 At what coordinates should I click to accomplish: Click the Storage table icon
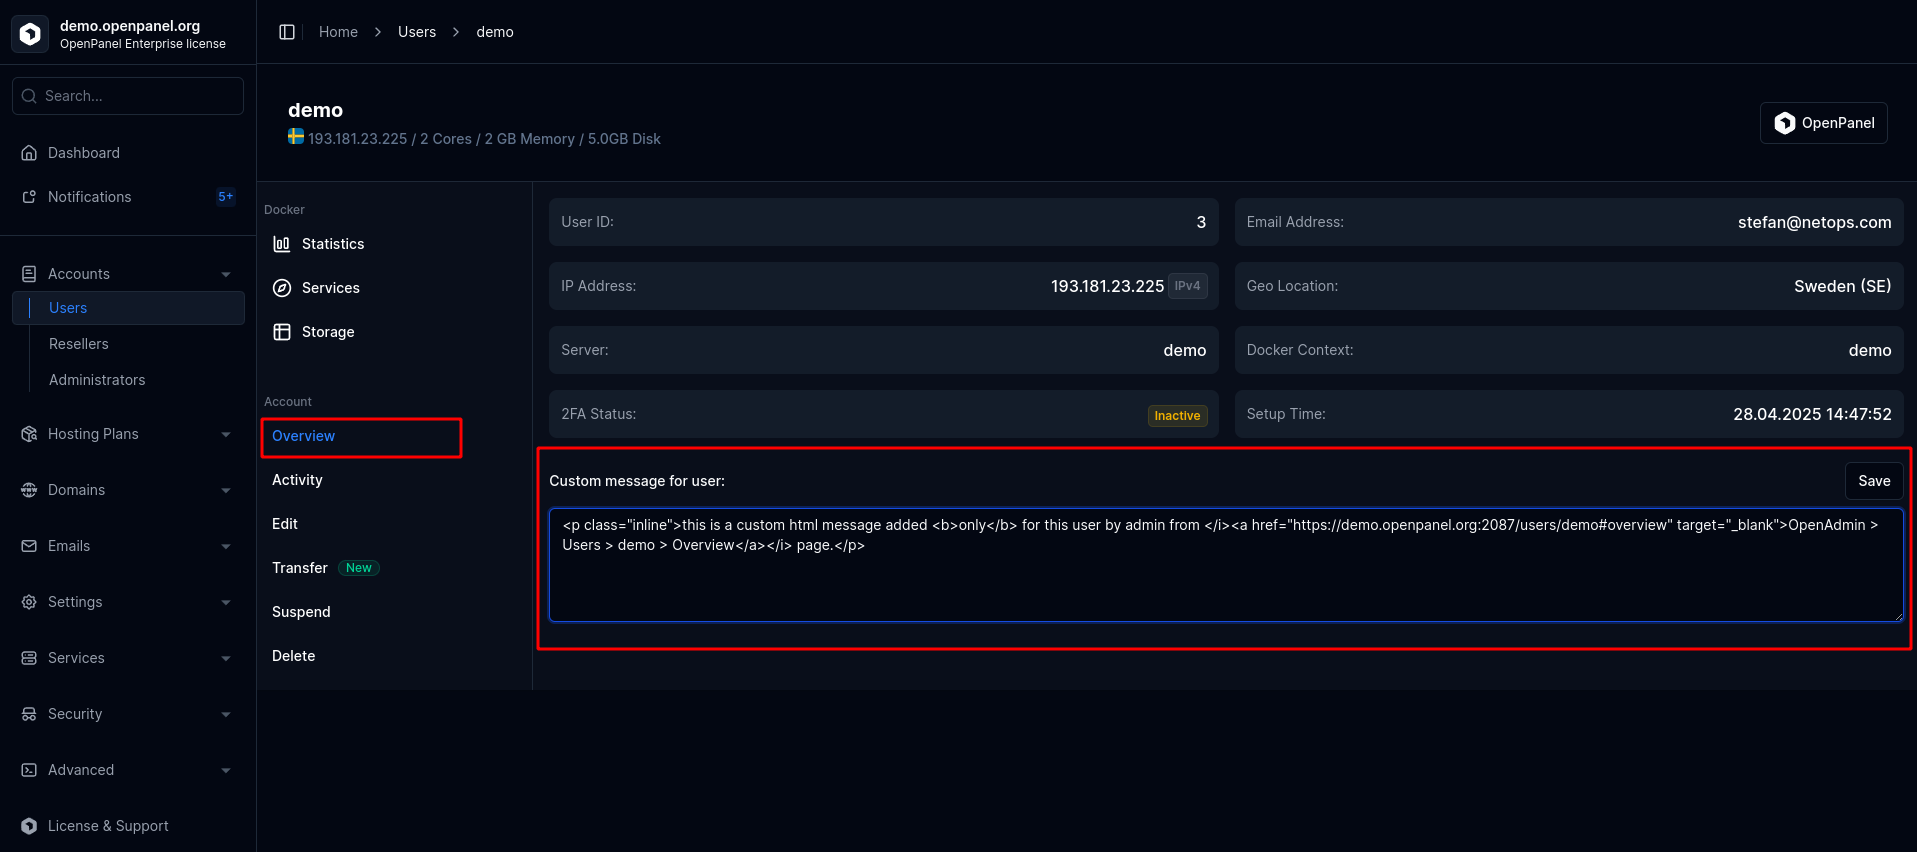point(282,332)
